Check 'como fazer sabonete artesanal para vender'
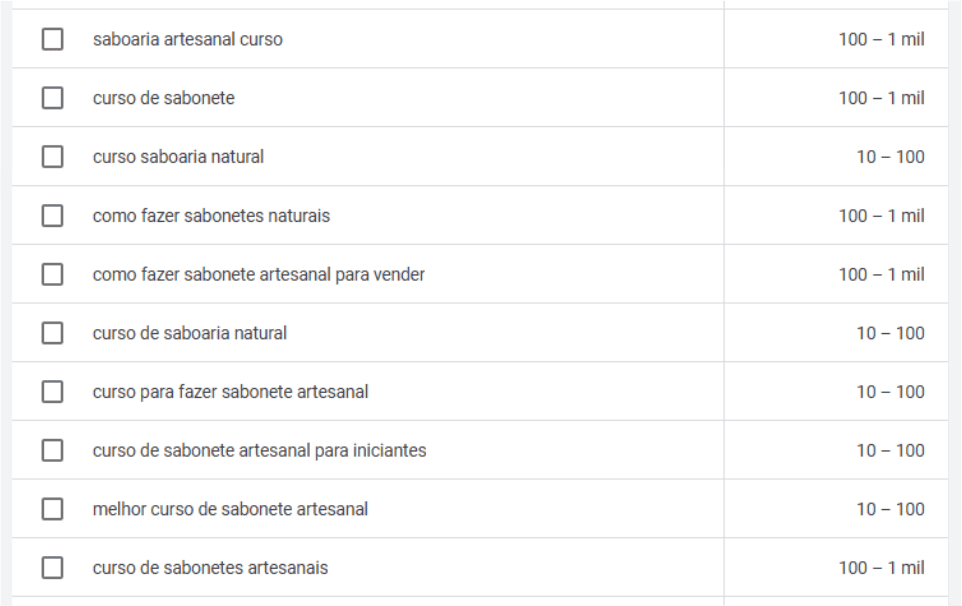 coord(52,274)
